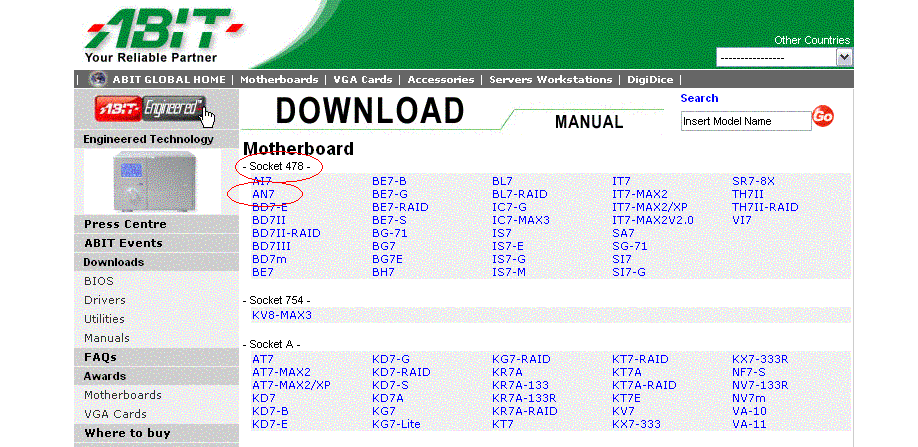Open Engineered Technology sidebar heading
The image size is (918, 447).
click(148, 139)
